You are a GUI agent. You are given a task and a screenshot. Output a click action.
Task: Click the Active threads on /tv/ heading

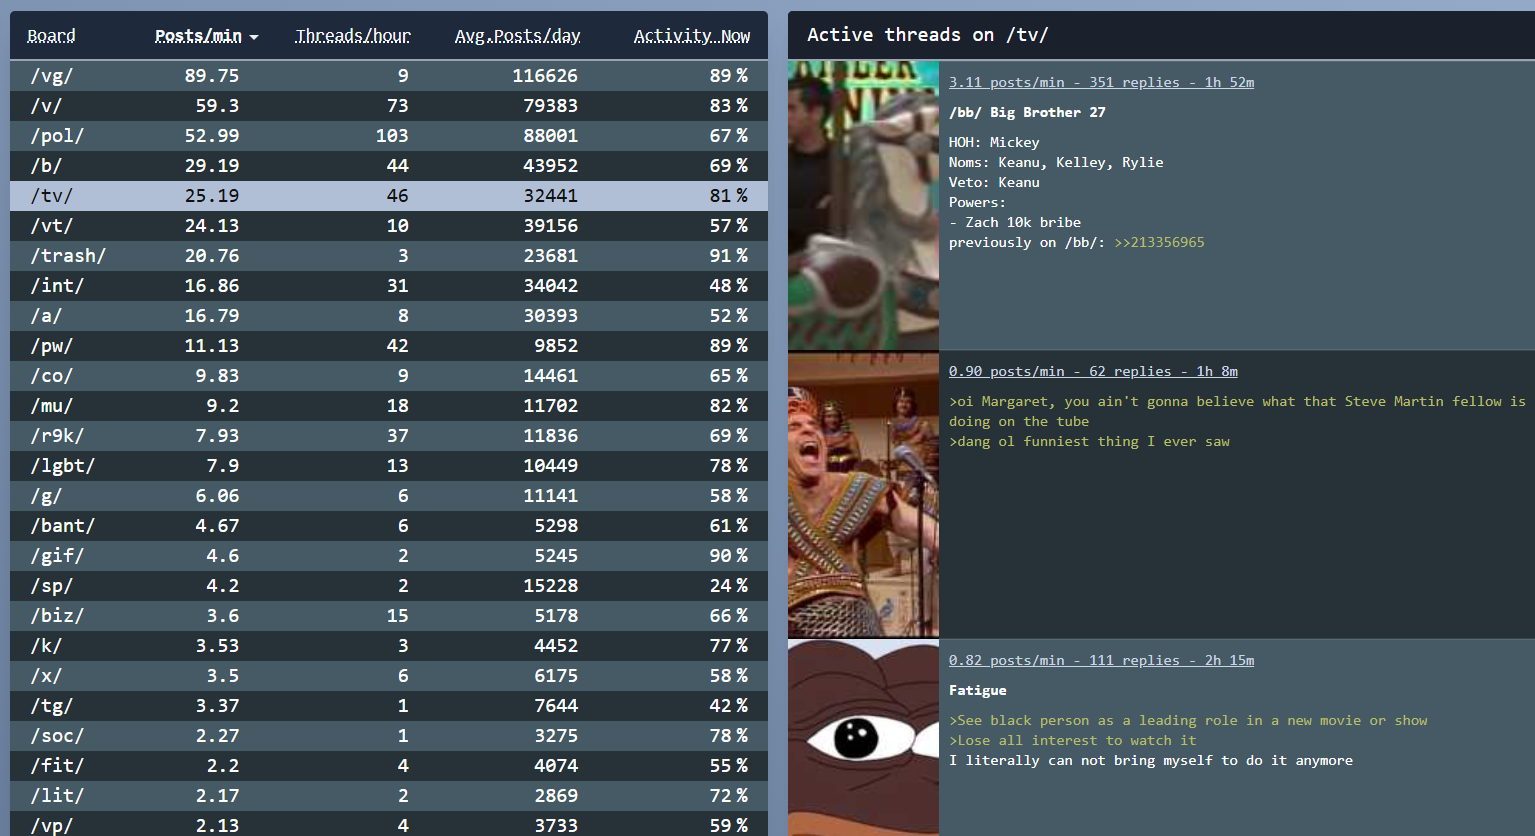[928, 35]
